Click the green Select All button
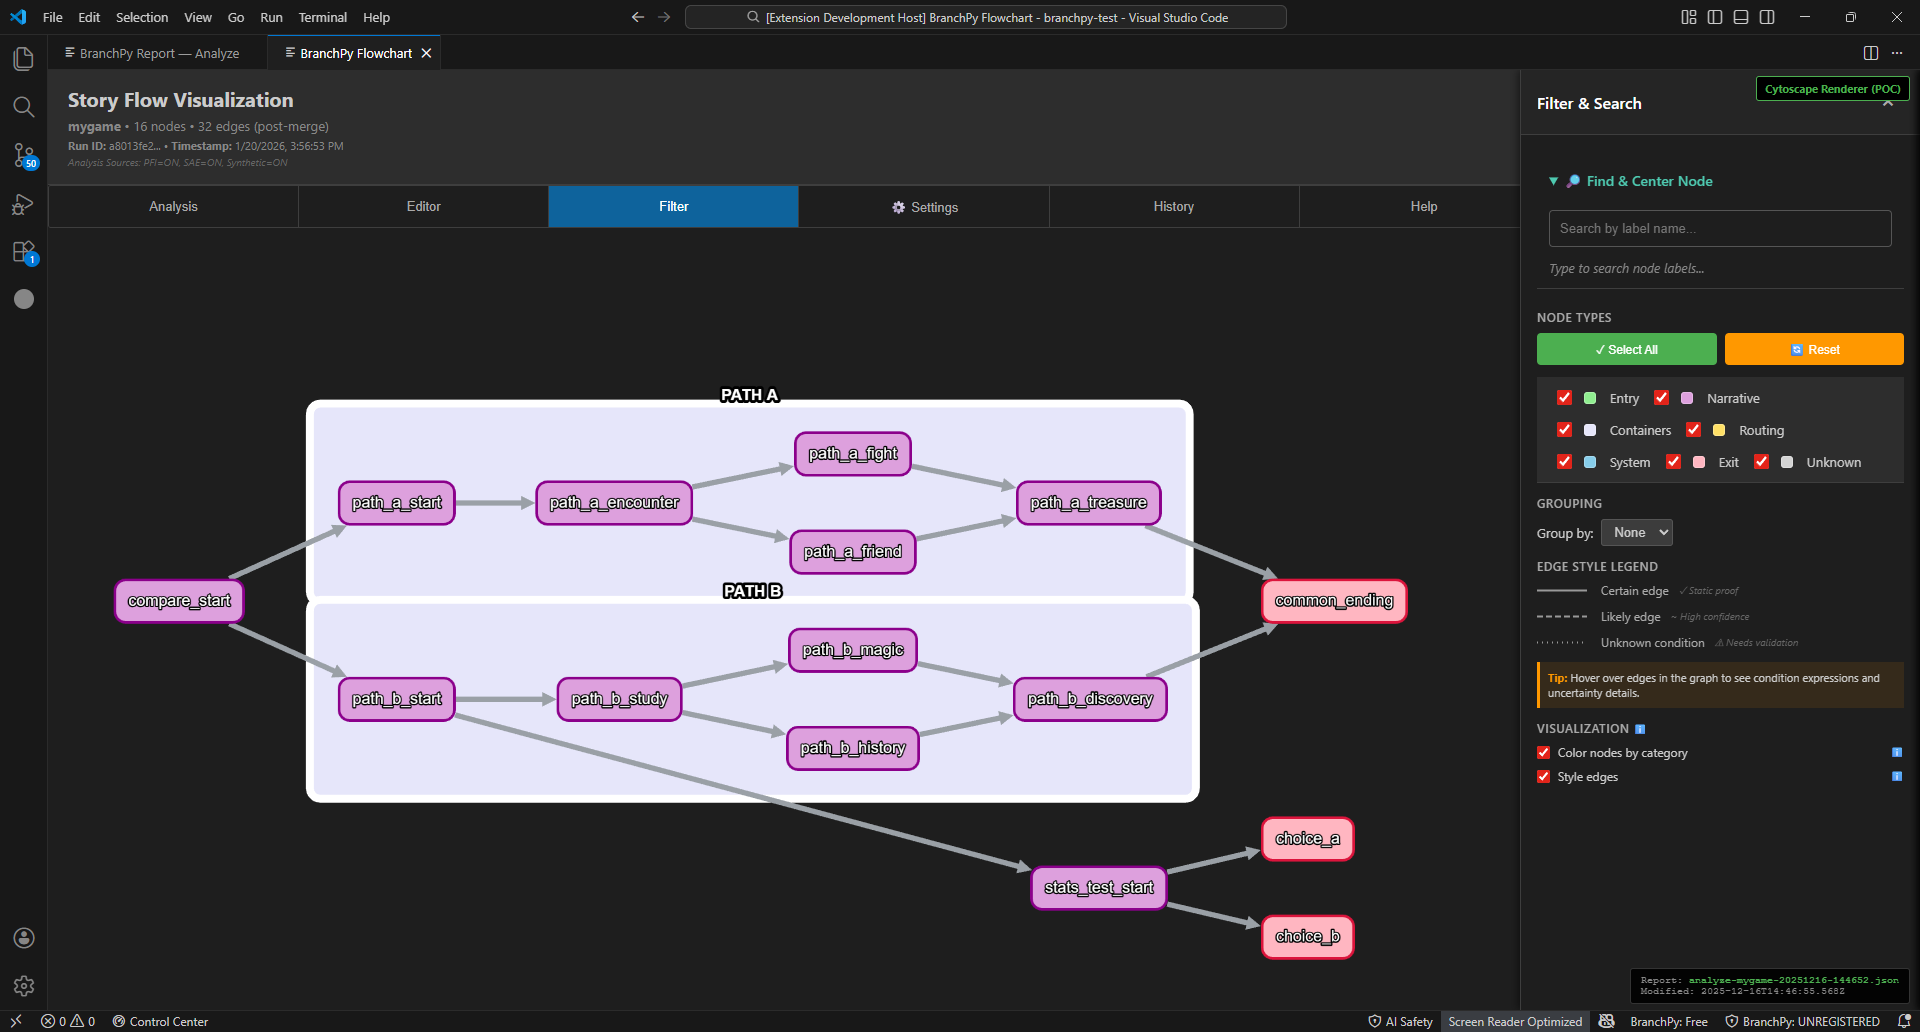 pos(1626,349)
